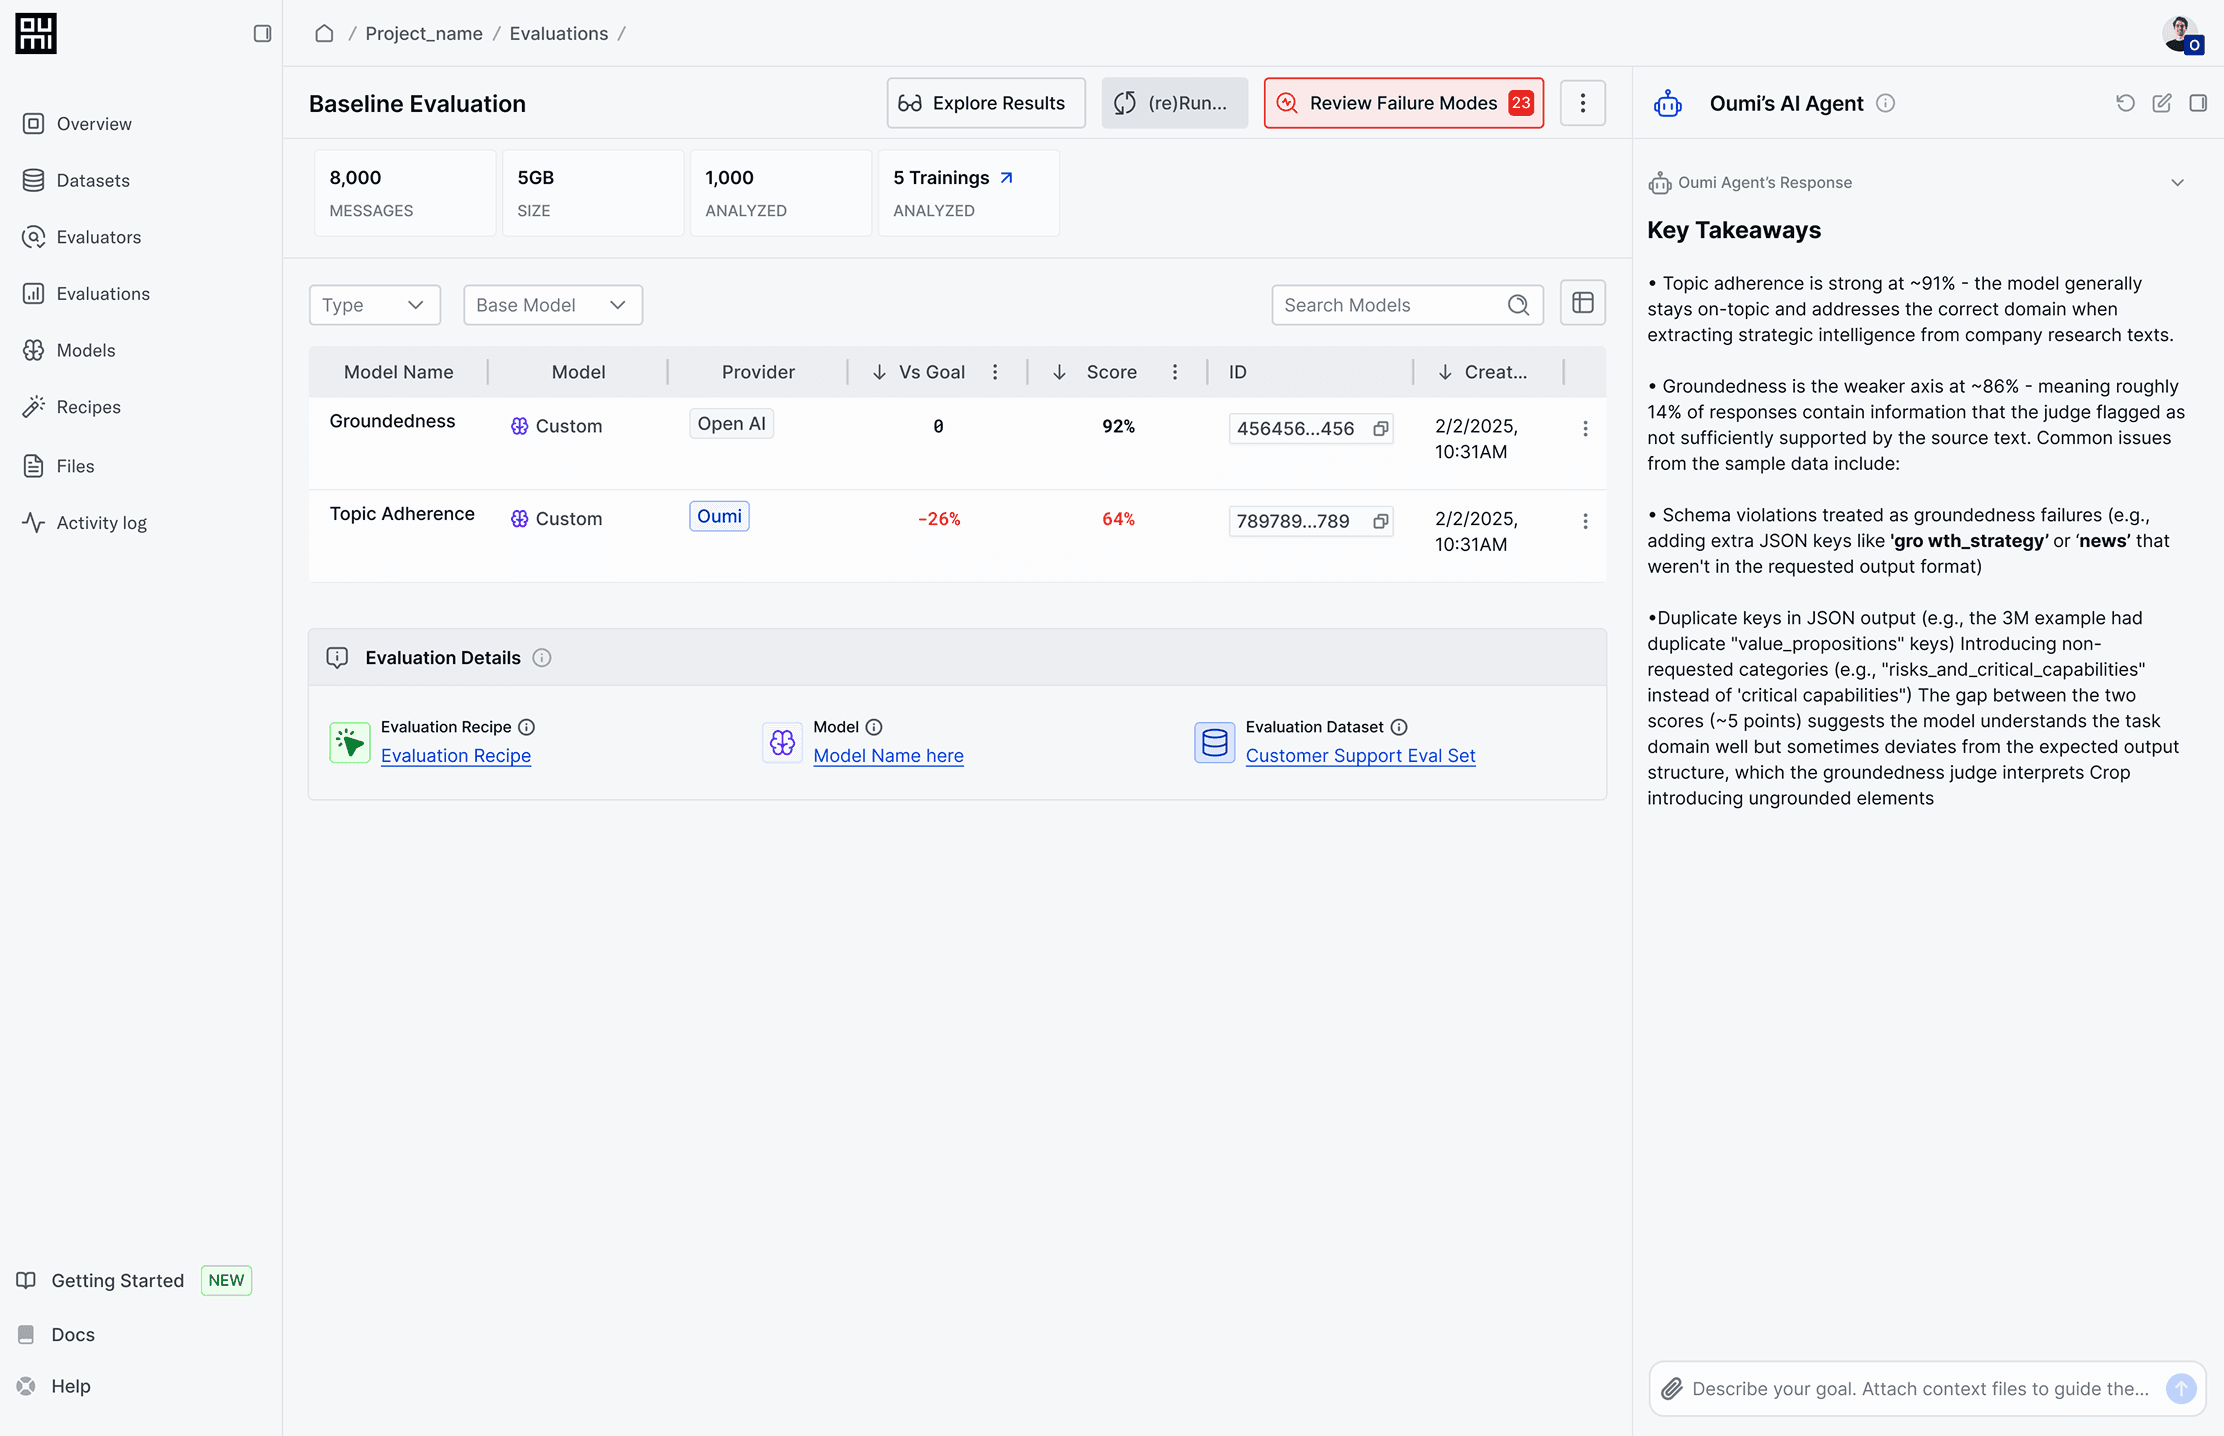This screenshot has width=2224, height=1436.
Task: Toggle sorting on the Created column
Action: [x=1443, y=371]
